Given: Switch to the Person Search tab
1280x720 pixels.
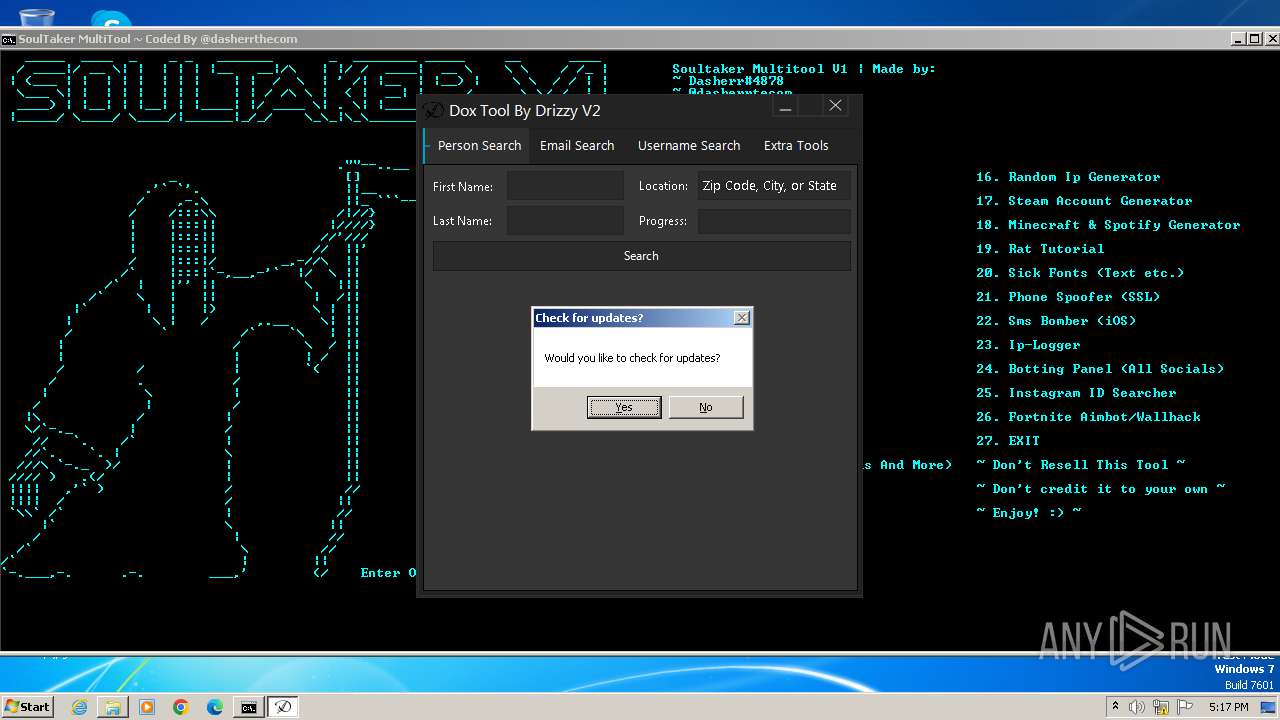Looking at the screenshot, I should point(479,146).
